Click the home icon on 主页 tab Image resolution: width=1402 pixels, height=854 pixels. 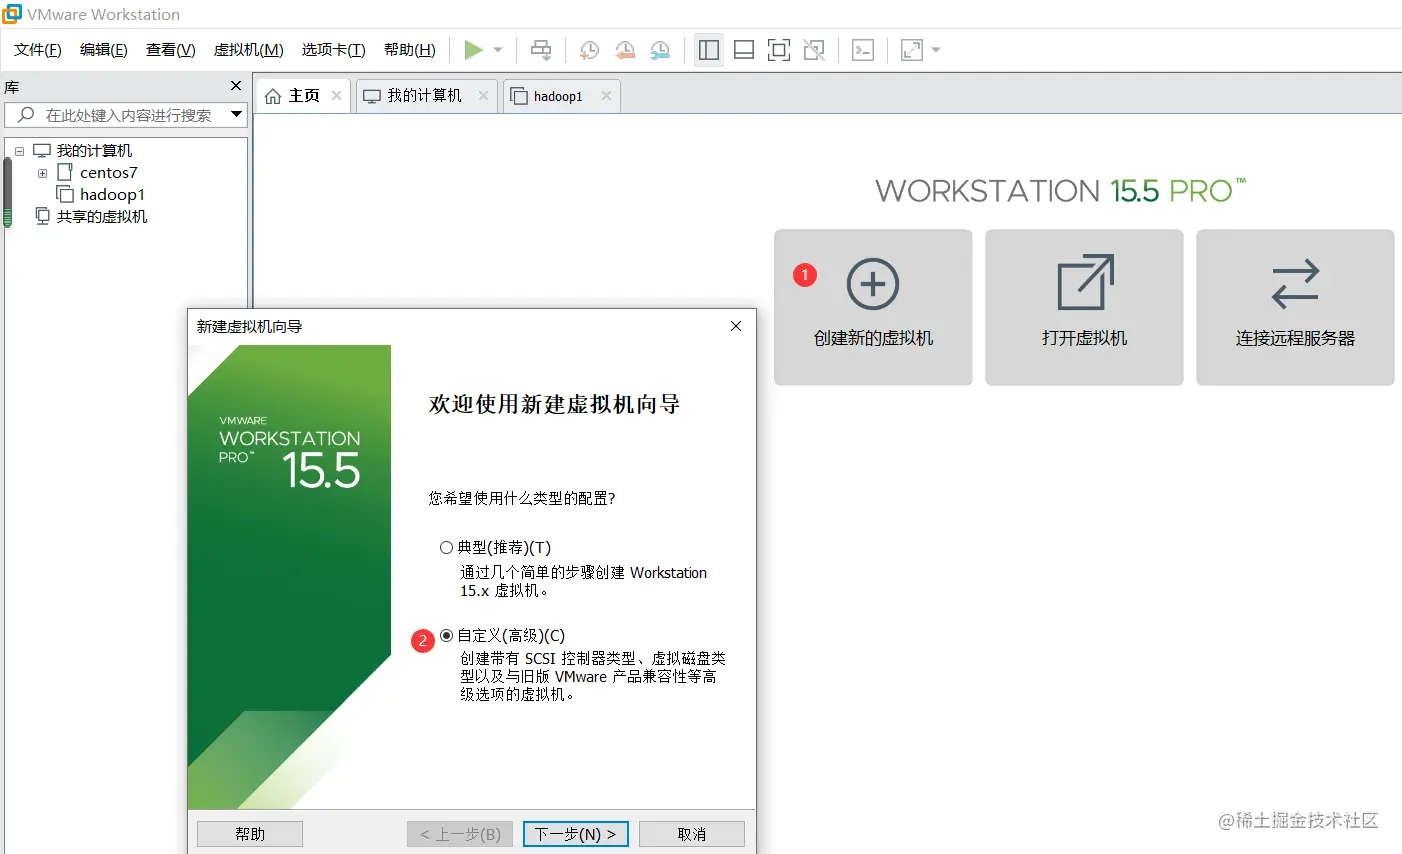[x=273, y=96]
